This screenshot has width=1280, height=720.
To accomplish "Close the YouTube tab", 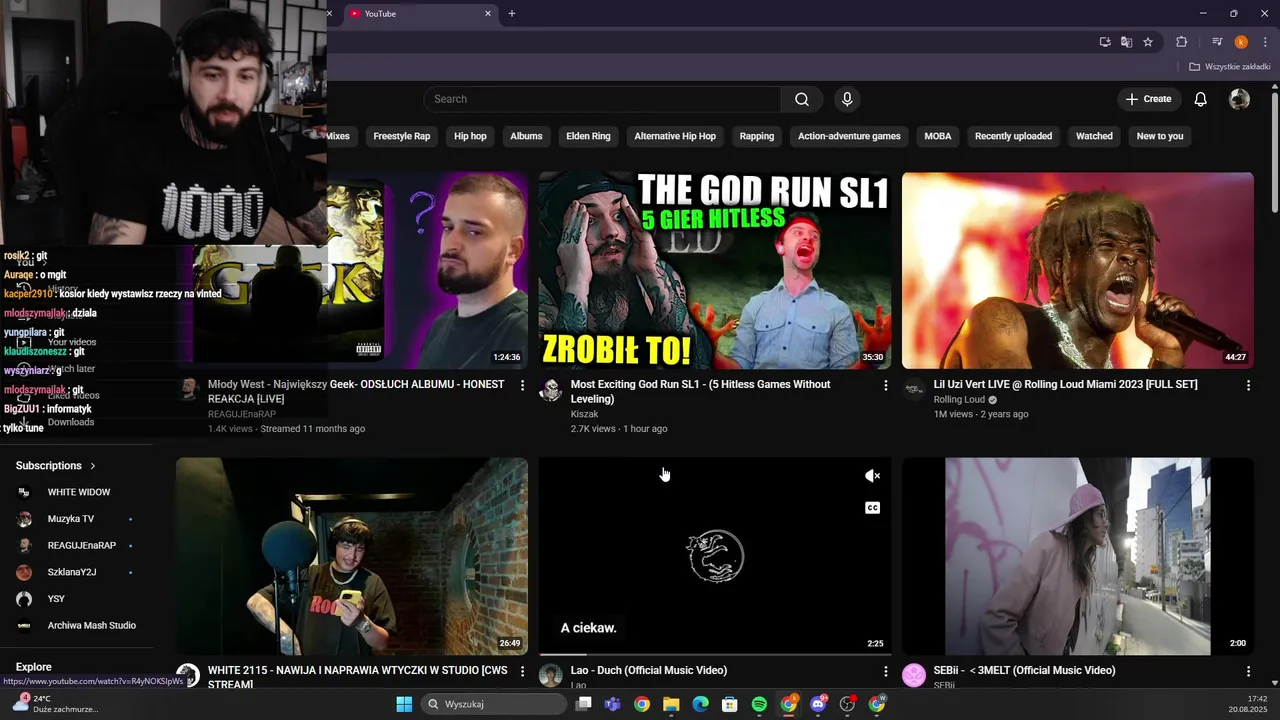I will [488, 14].
